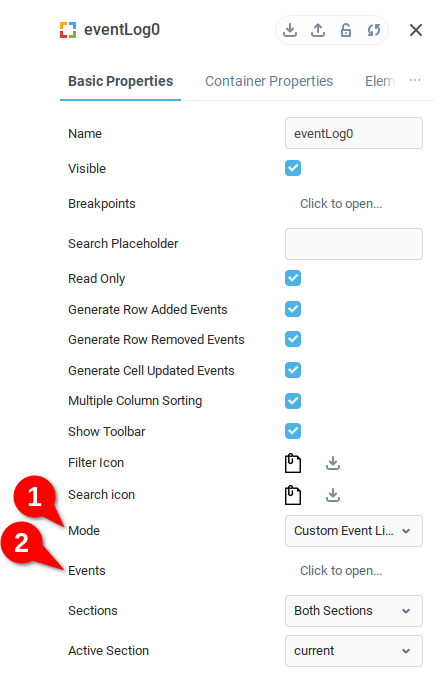Viewport: 442px width, 675px height.
Task: Toggle the Read Only checkbox
Action: point(293,278)
